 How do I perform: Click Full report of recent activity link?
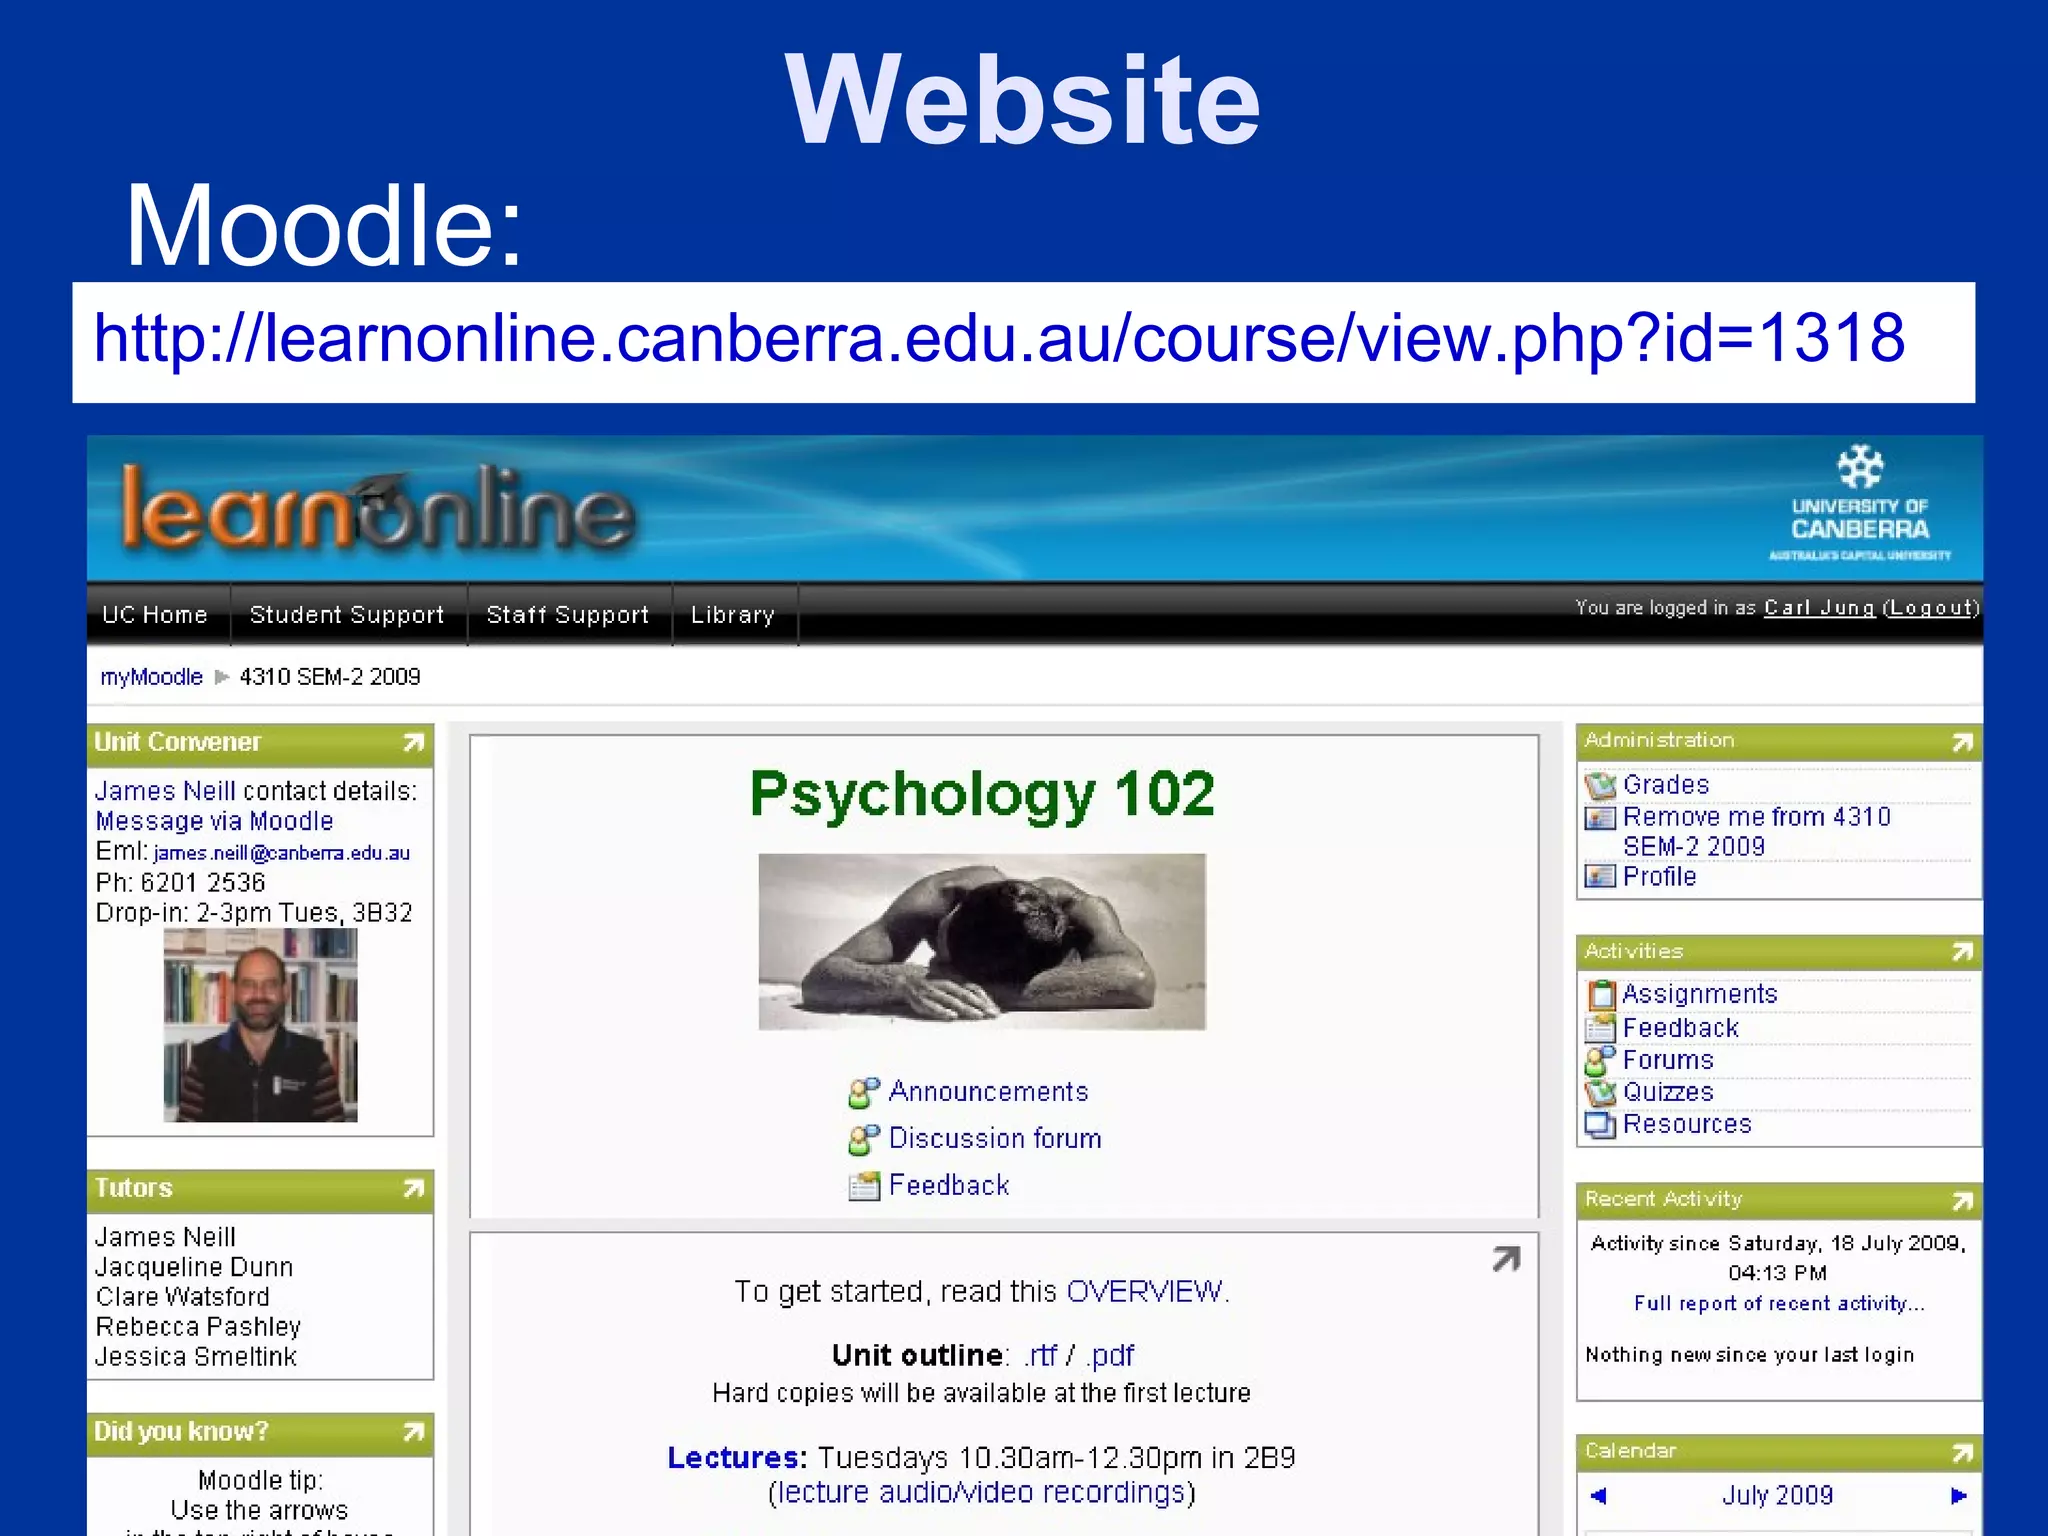[x=1778, y=1304]
